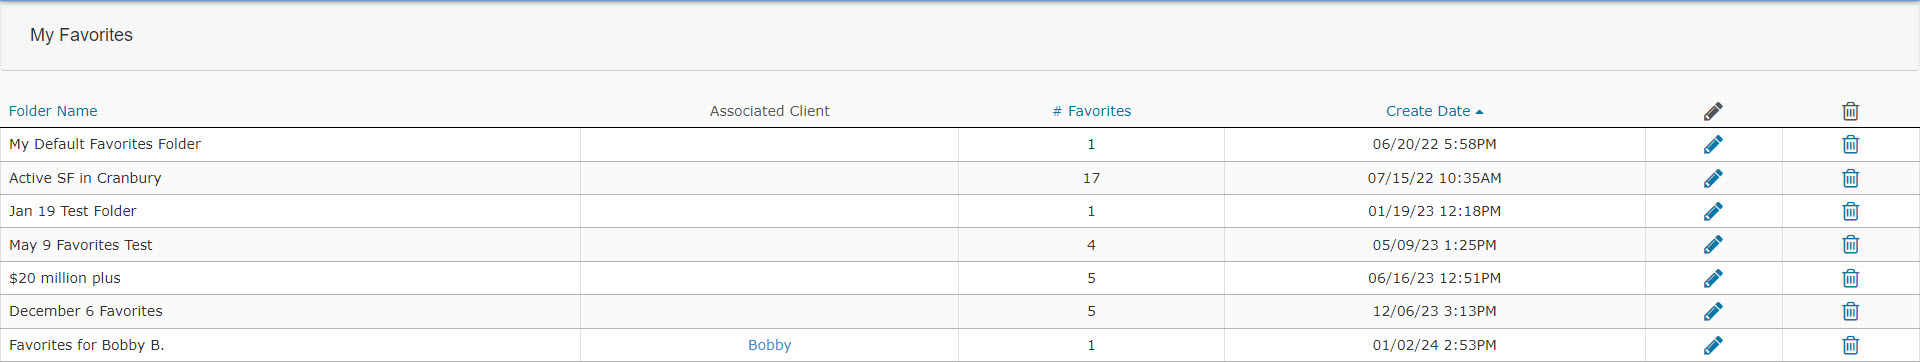Open the Active SF in Cranbury folder

point(85,178)
